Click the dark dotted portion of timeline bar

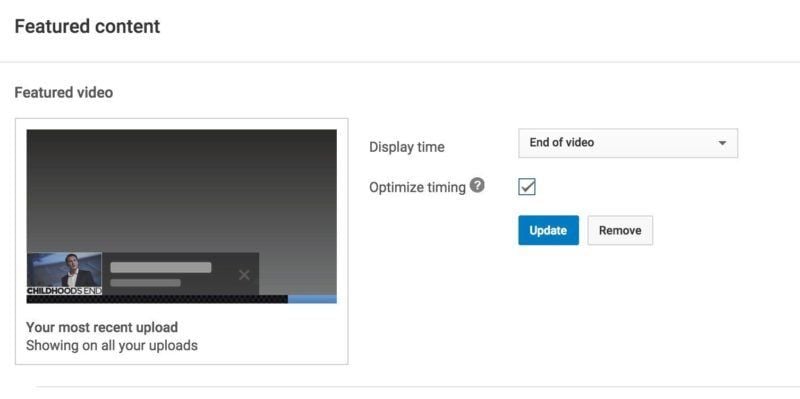point(157,299)
